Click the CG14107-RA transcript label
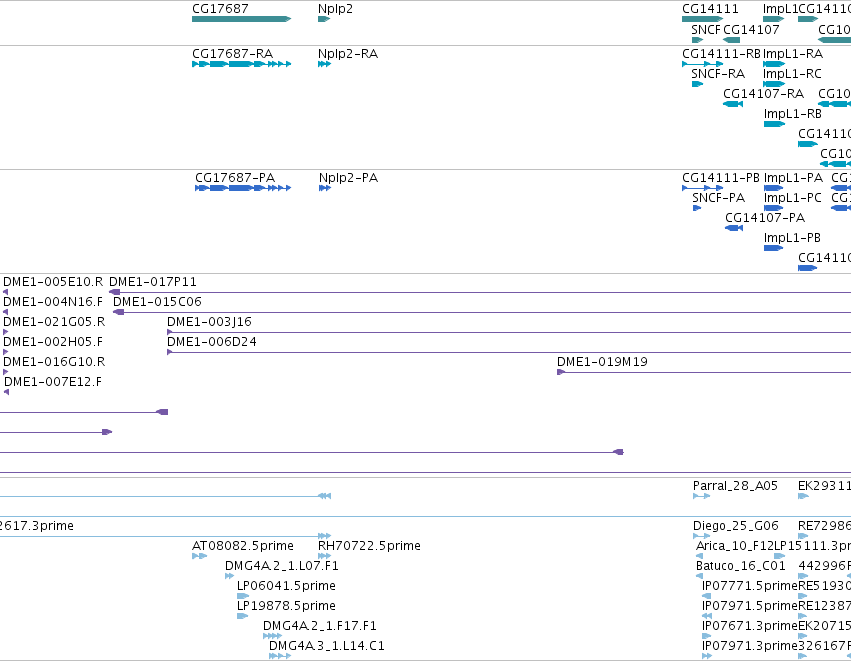851x661 pixels. tap(764, 94)
